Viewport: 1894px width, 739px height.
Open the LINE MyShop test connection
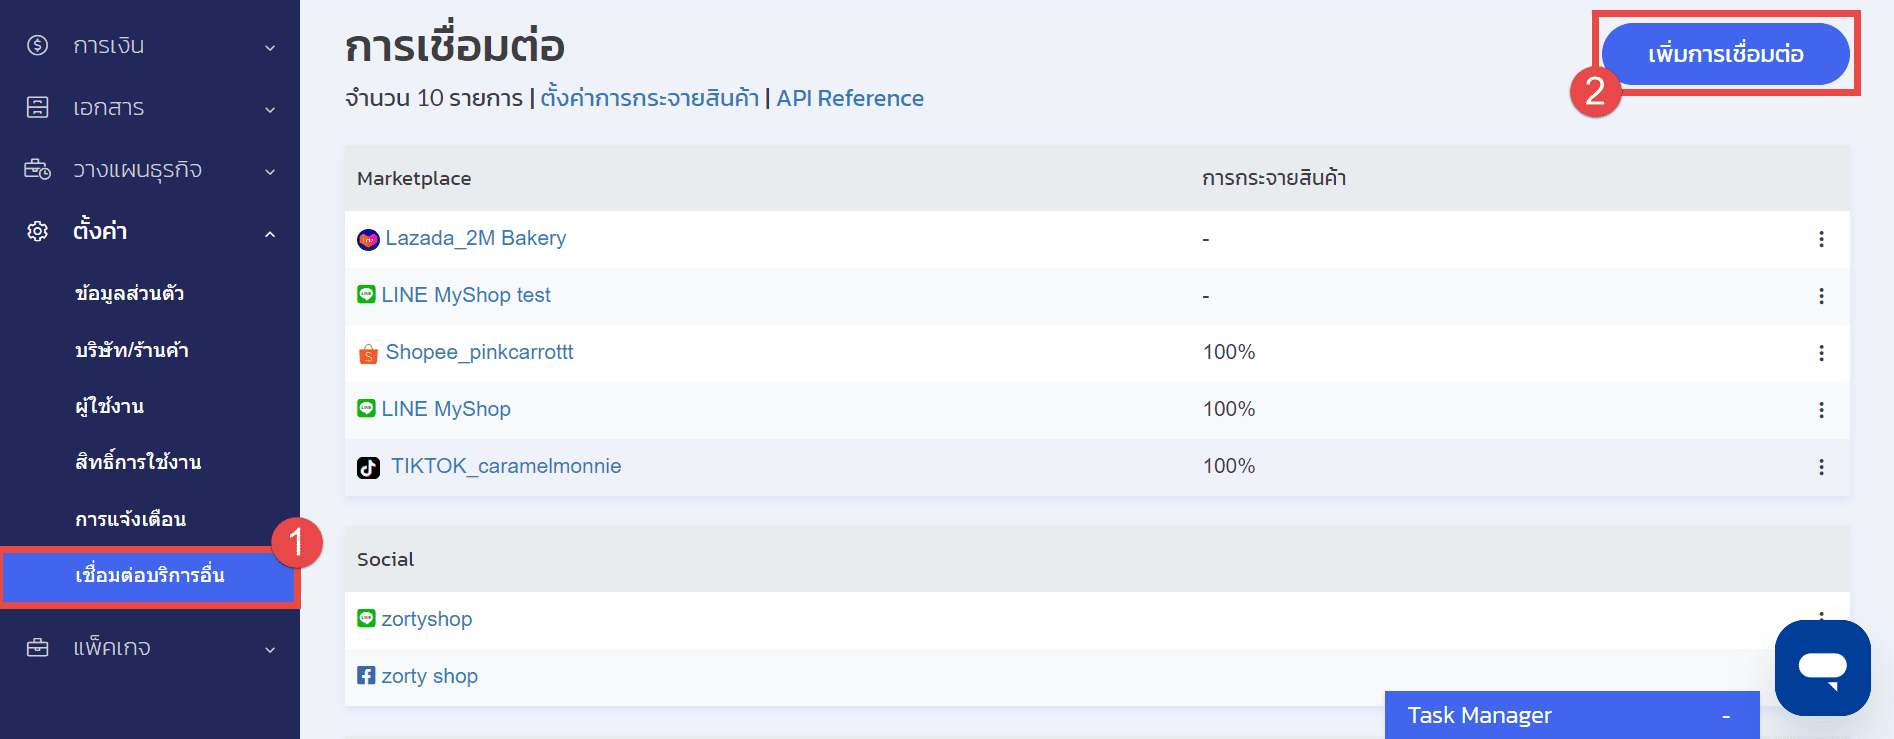point(466,295)
